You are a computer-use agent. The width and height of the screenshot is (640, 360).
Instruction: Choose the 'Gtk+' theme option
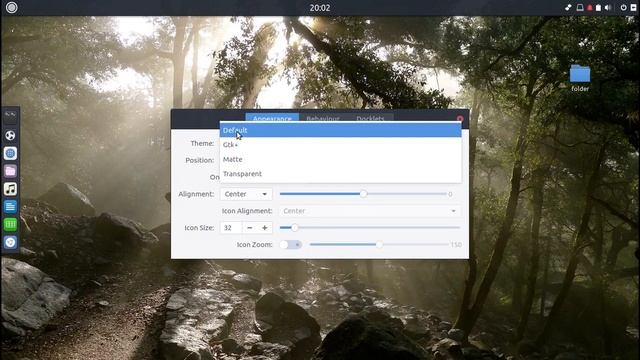(340, 144)
